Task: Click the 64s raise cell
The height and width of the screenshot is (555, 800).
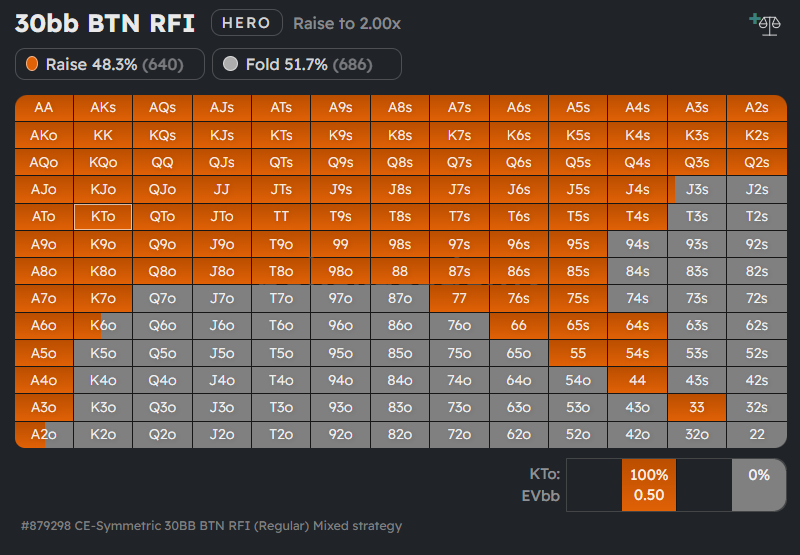Action: click(x=637, y=325)
